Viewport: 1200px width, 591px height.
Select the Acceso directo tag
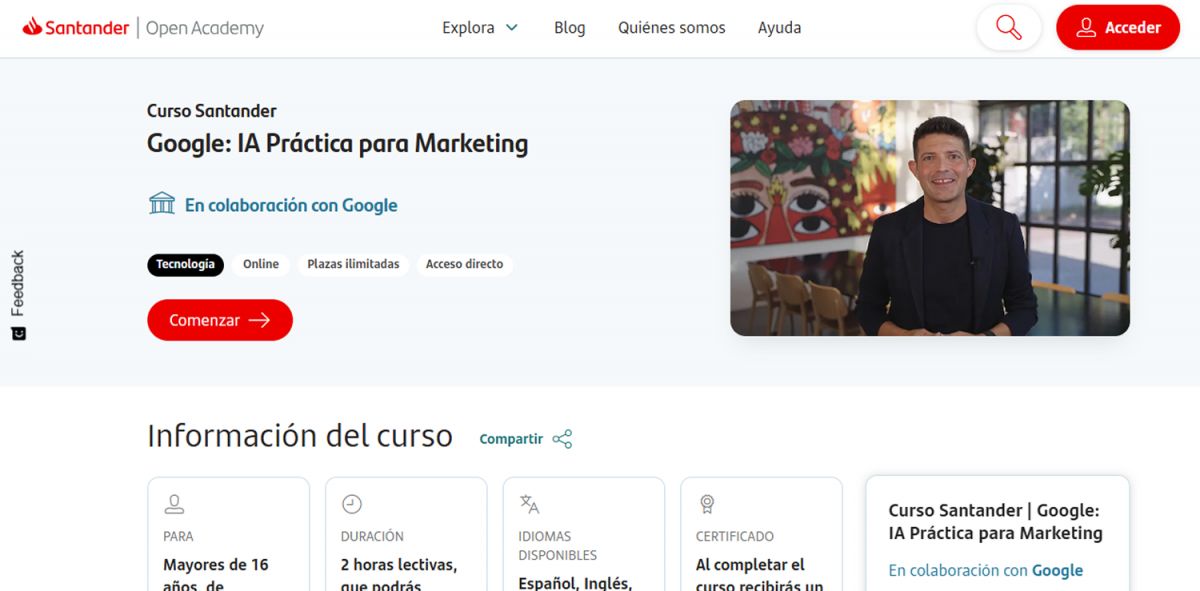coord(464,264)
